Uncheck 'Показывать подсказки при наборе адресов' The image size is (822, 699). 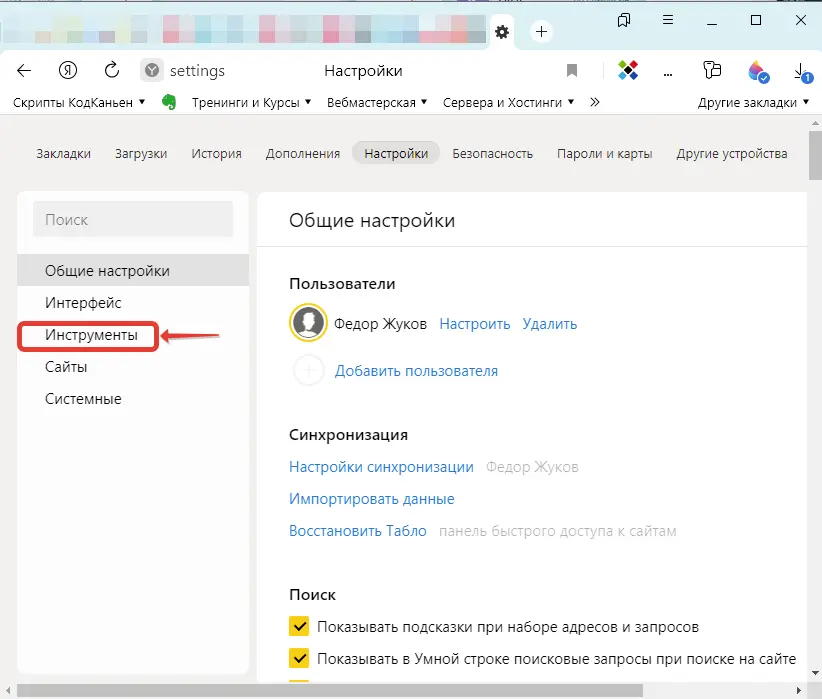[x=299, y=627]
